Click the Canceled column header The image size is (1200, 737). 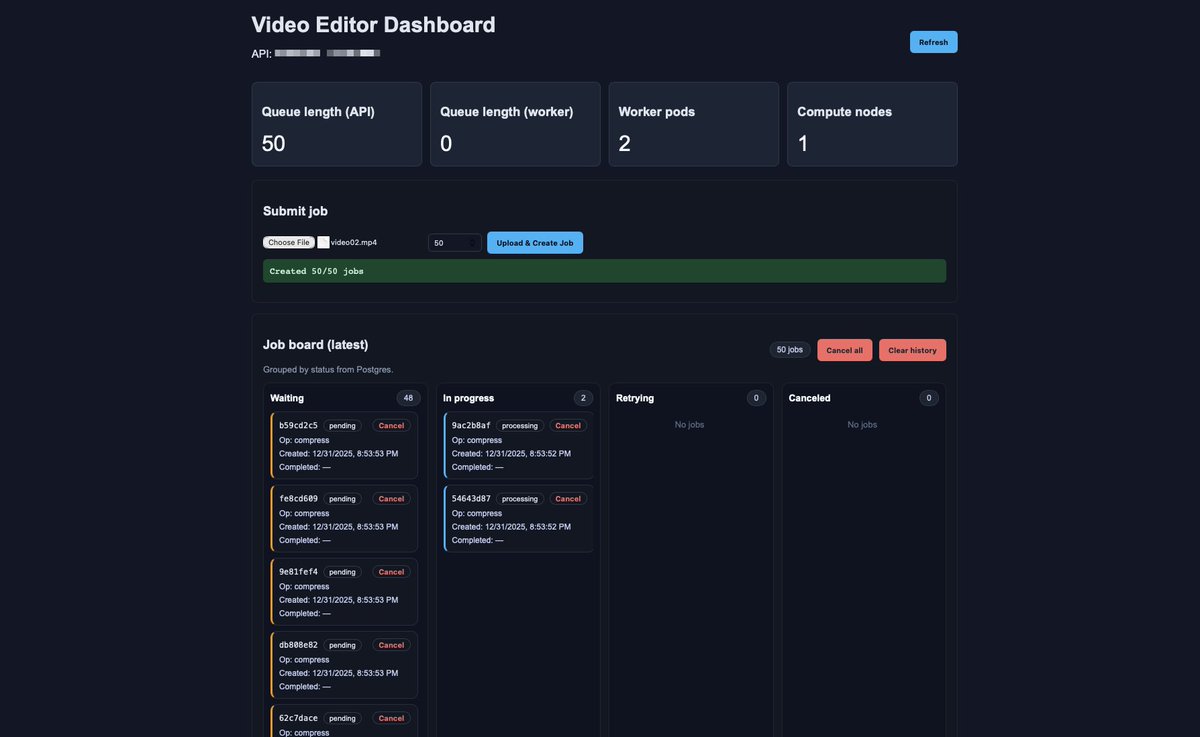[809, 398]
